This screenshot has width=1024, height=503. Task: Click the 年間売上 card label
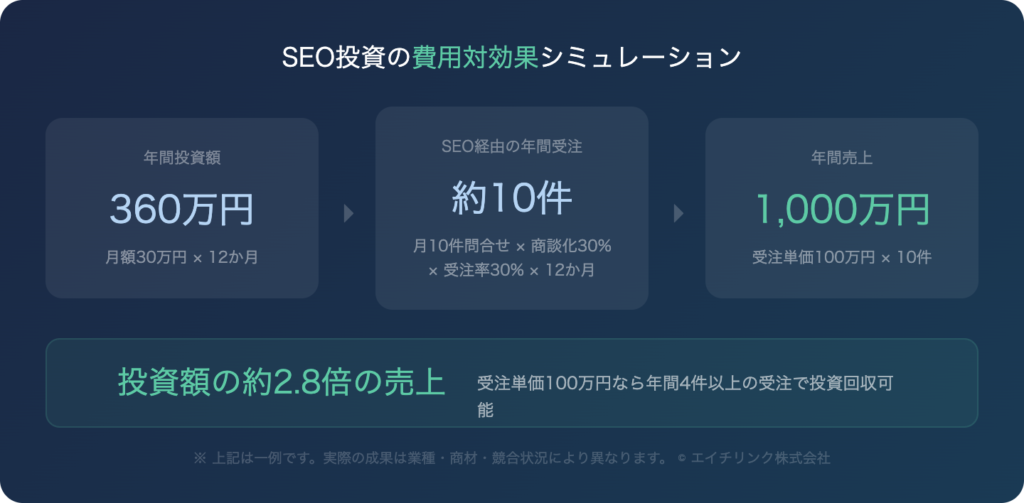coord(842,157)
